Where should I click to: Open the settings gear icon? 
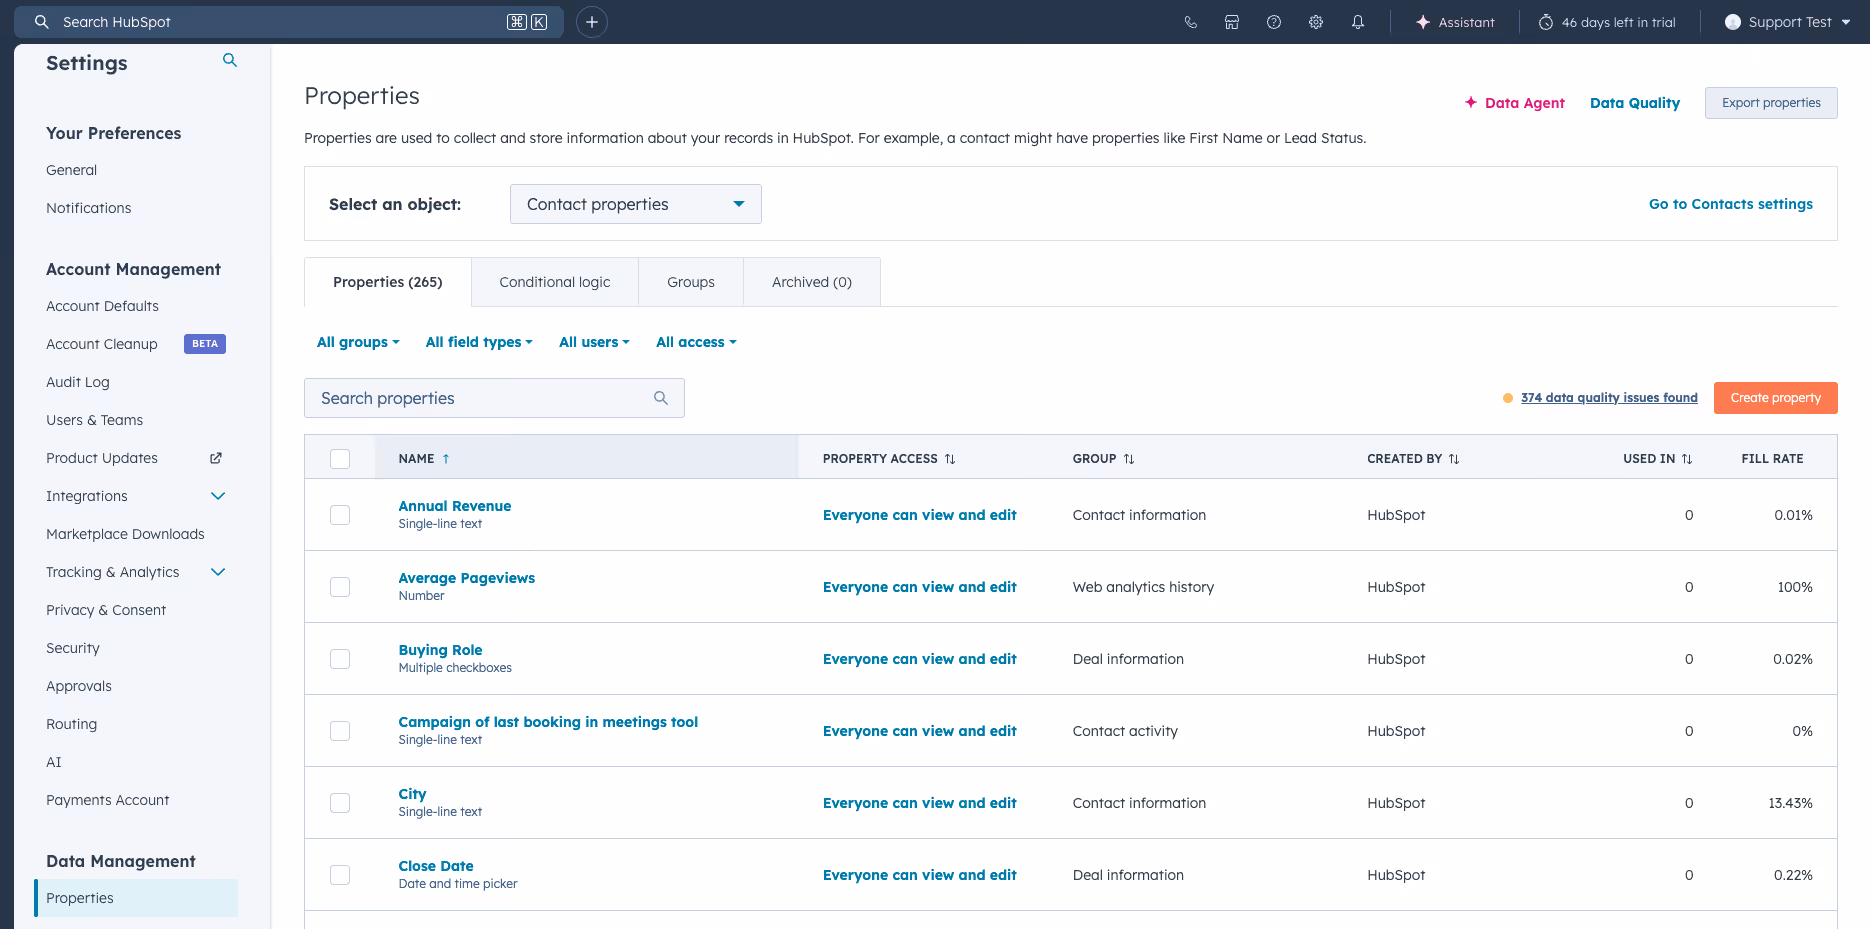point(1316,21)
